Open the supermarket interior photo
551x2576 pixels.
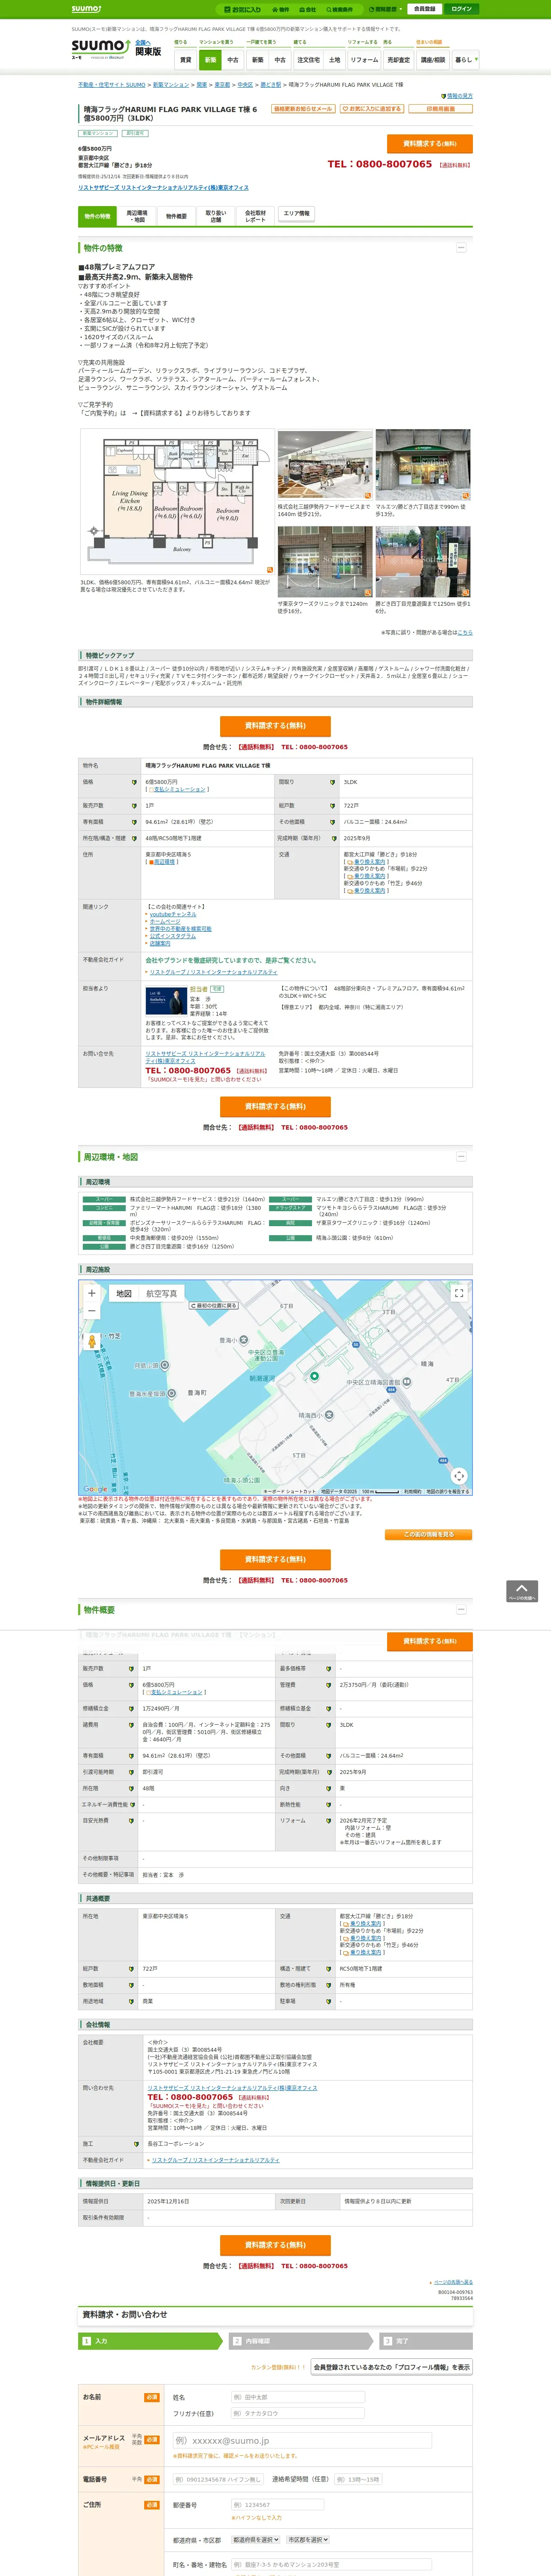[324, 465]
